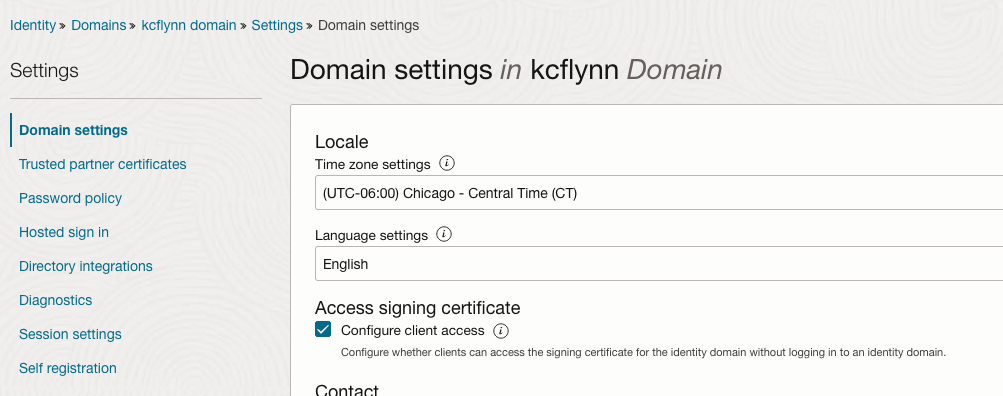Viewport: 1003px width, 396px height.
Task: Open Directory integrations settings
Action: tap(86, 266)
